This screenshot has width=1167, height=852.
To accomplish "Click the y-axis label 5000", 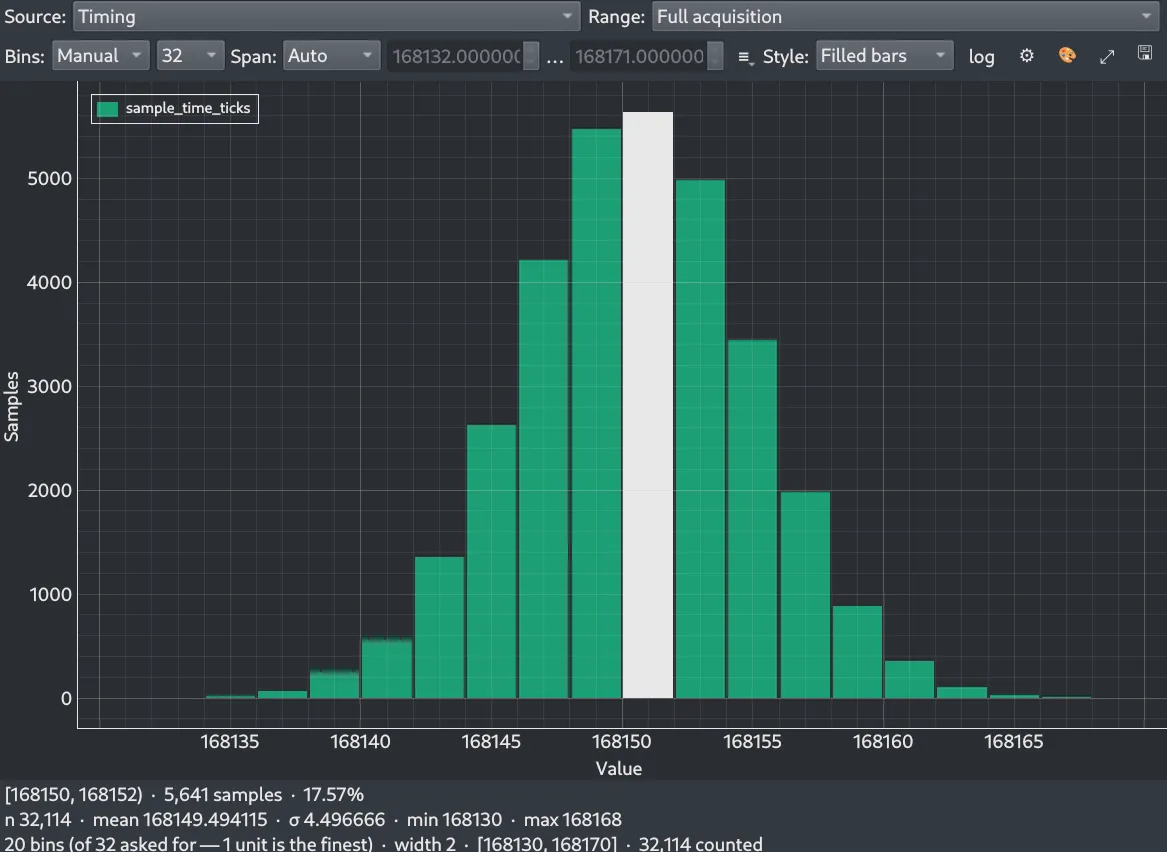I will (49, 179).
